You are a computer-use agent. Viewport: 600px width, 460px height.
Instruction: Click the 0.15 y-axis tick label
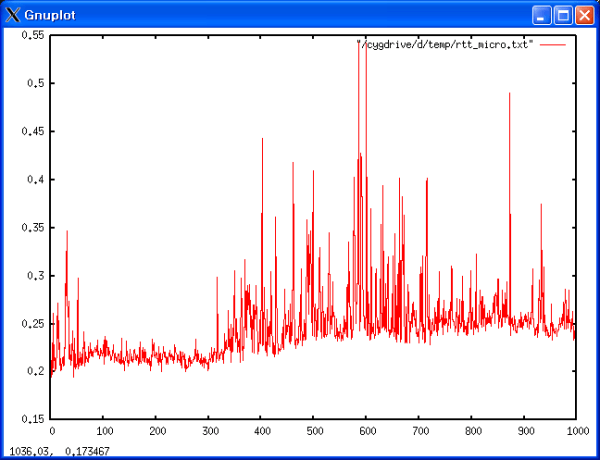pos(33,419)
